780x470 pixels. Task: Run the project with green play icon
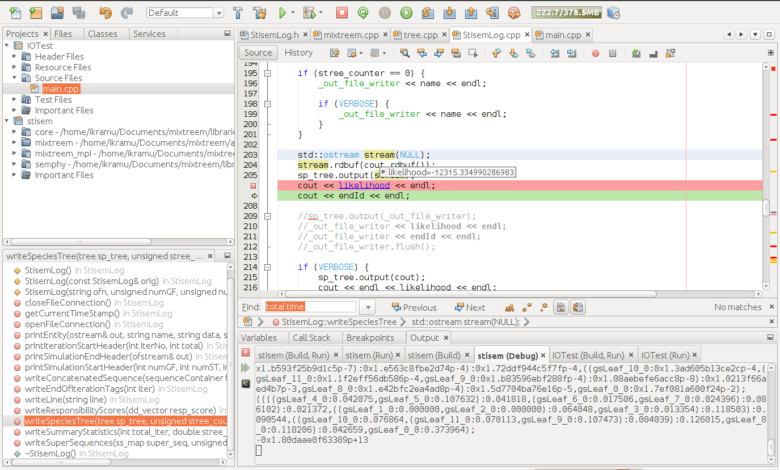[284, 13]
